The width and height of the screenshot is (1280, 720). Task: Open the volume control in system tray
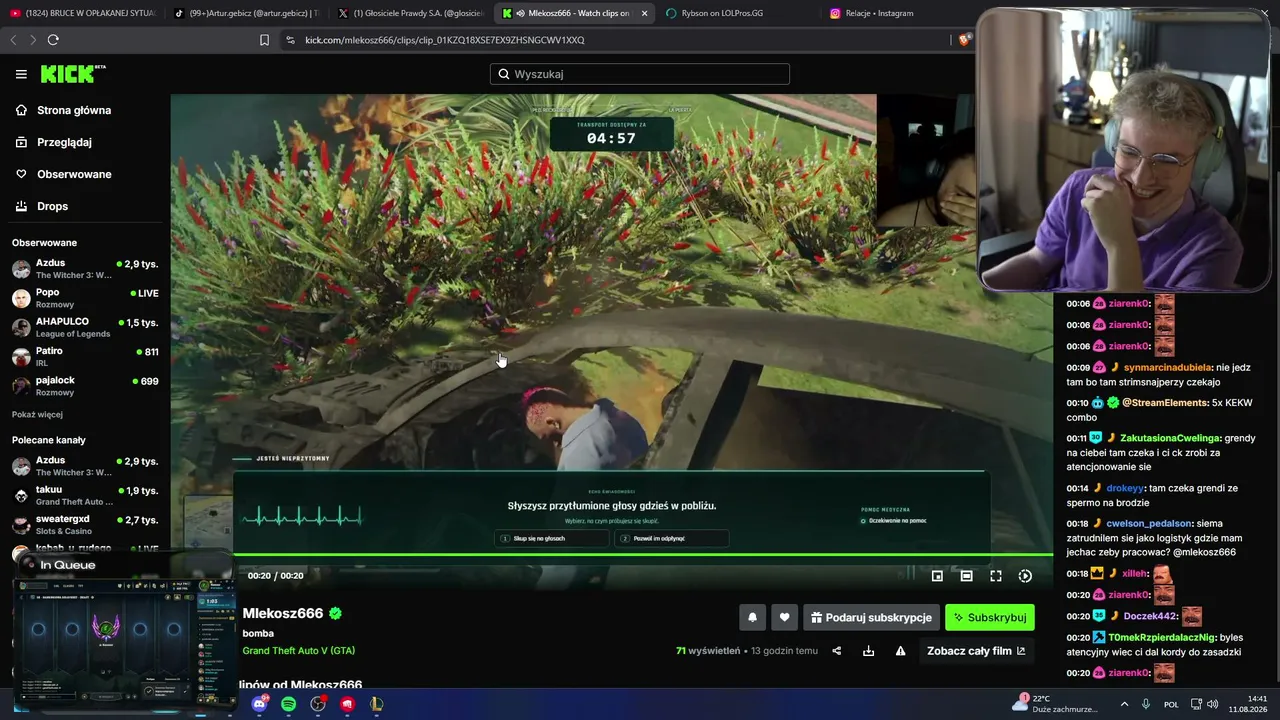click(1213, 704)
